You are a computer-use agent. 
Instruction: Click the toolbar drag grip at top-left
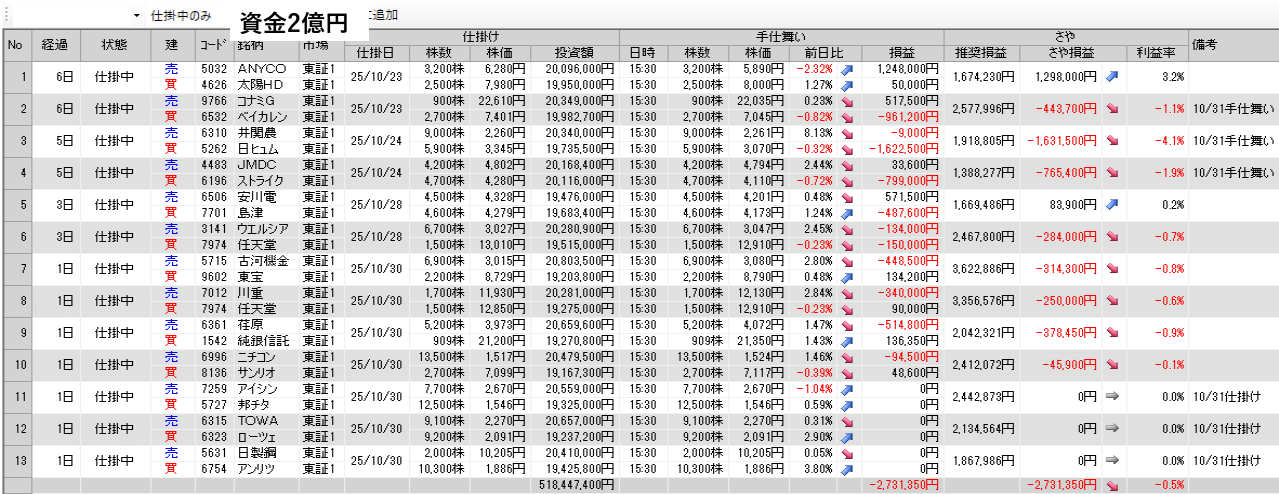click(x=4, y=15)
